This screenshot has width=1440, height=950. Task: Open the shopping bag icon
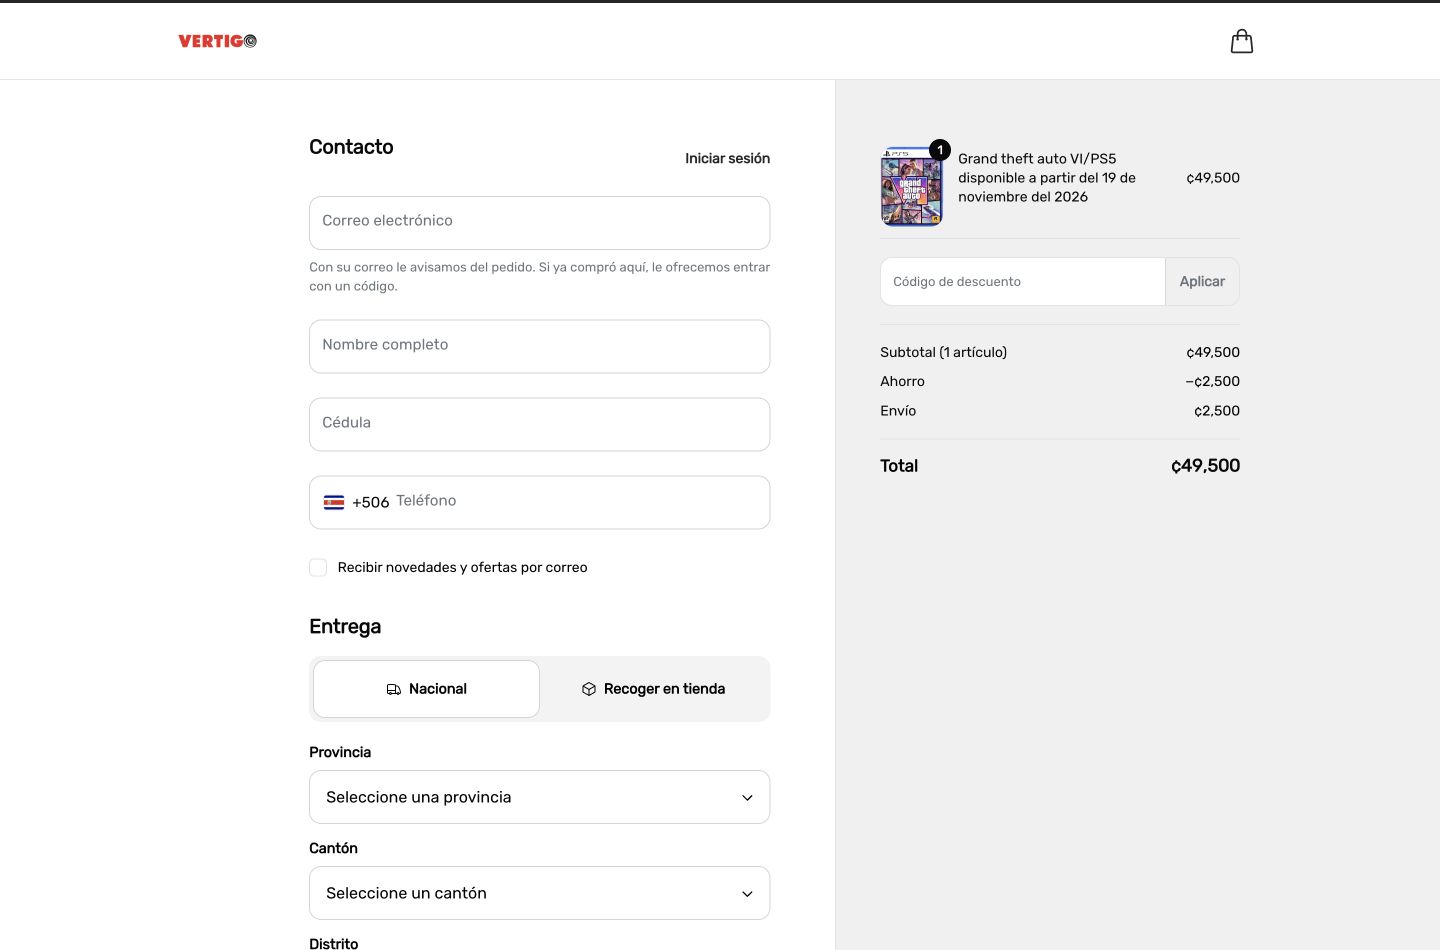(1241, 41)
